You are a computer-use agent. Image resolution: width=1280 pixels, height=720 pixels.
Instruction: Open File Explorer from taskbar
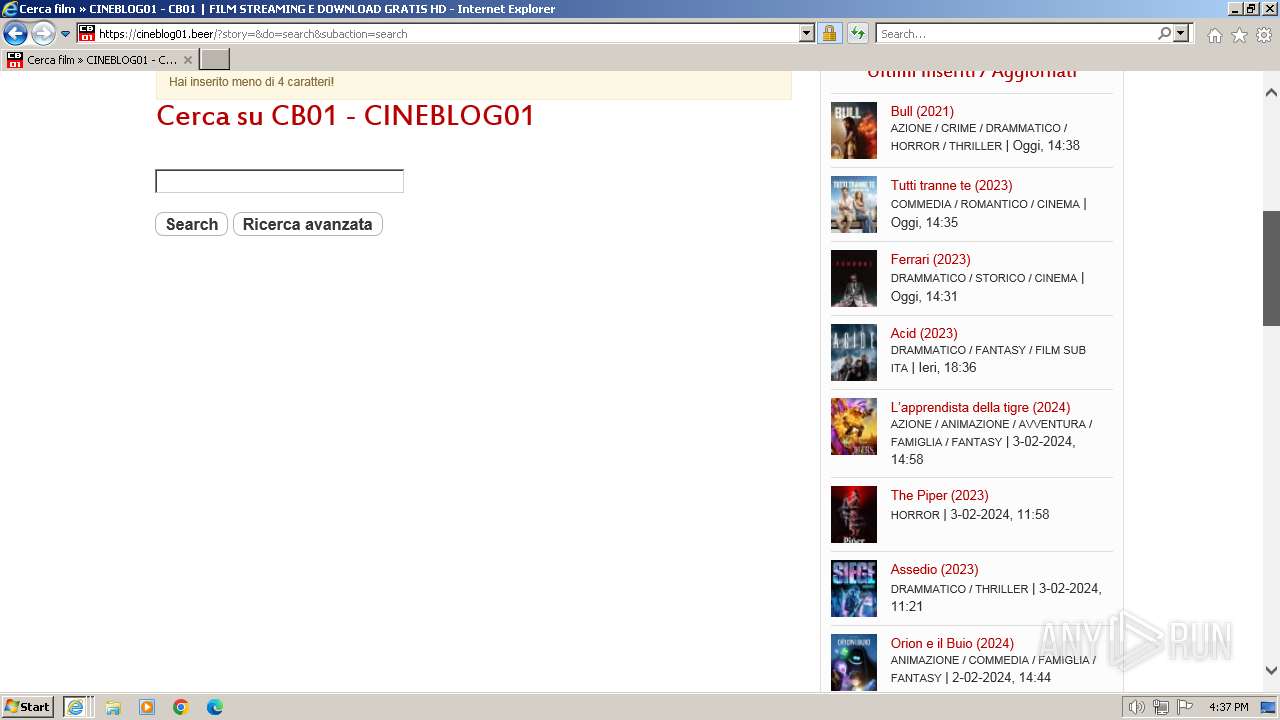tap(113, 707)
